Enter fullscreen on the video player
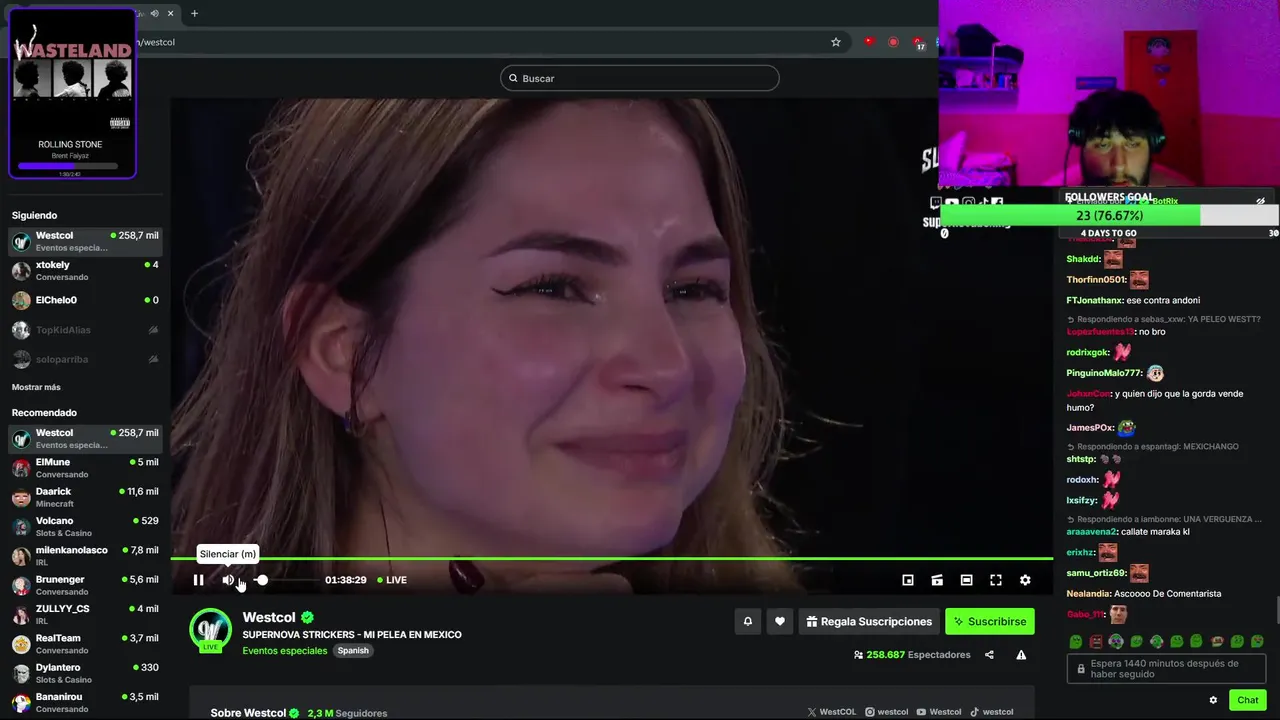This screenshot has width=1280, height=720. [996, 580]
